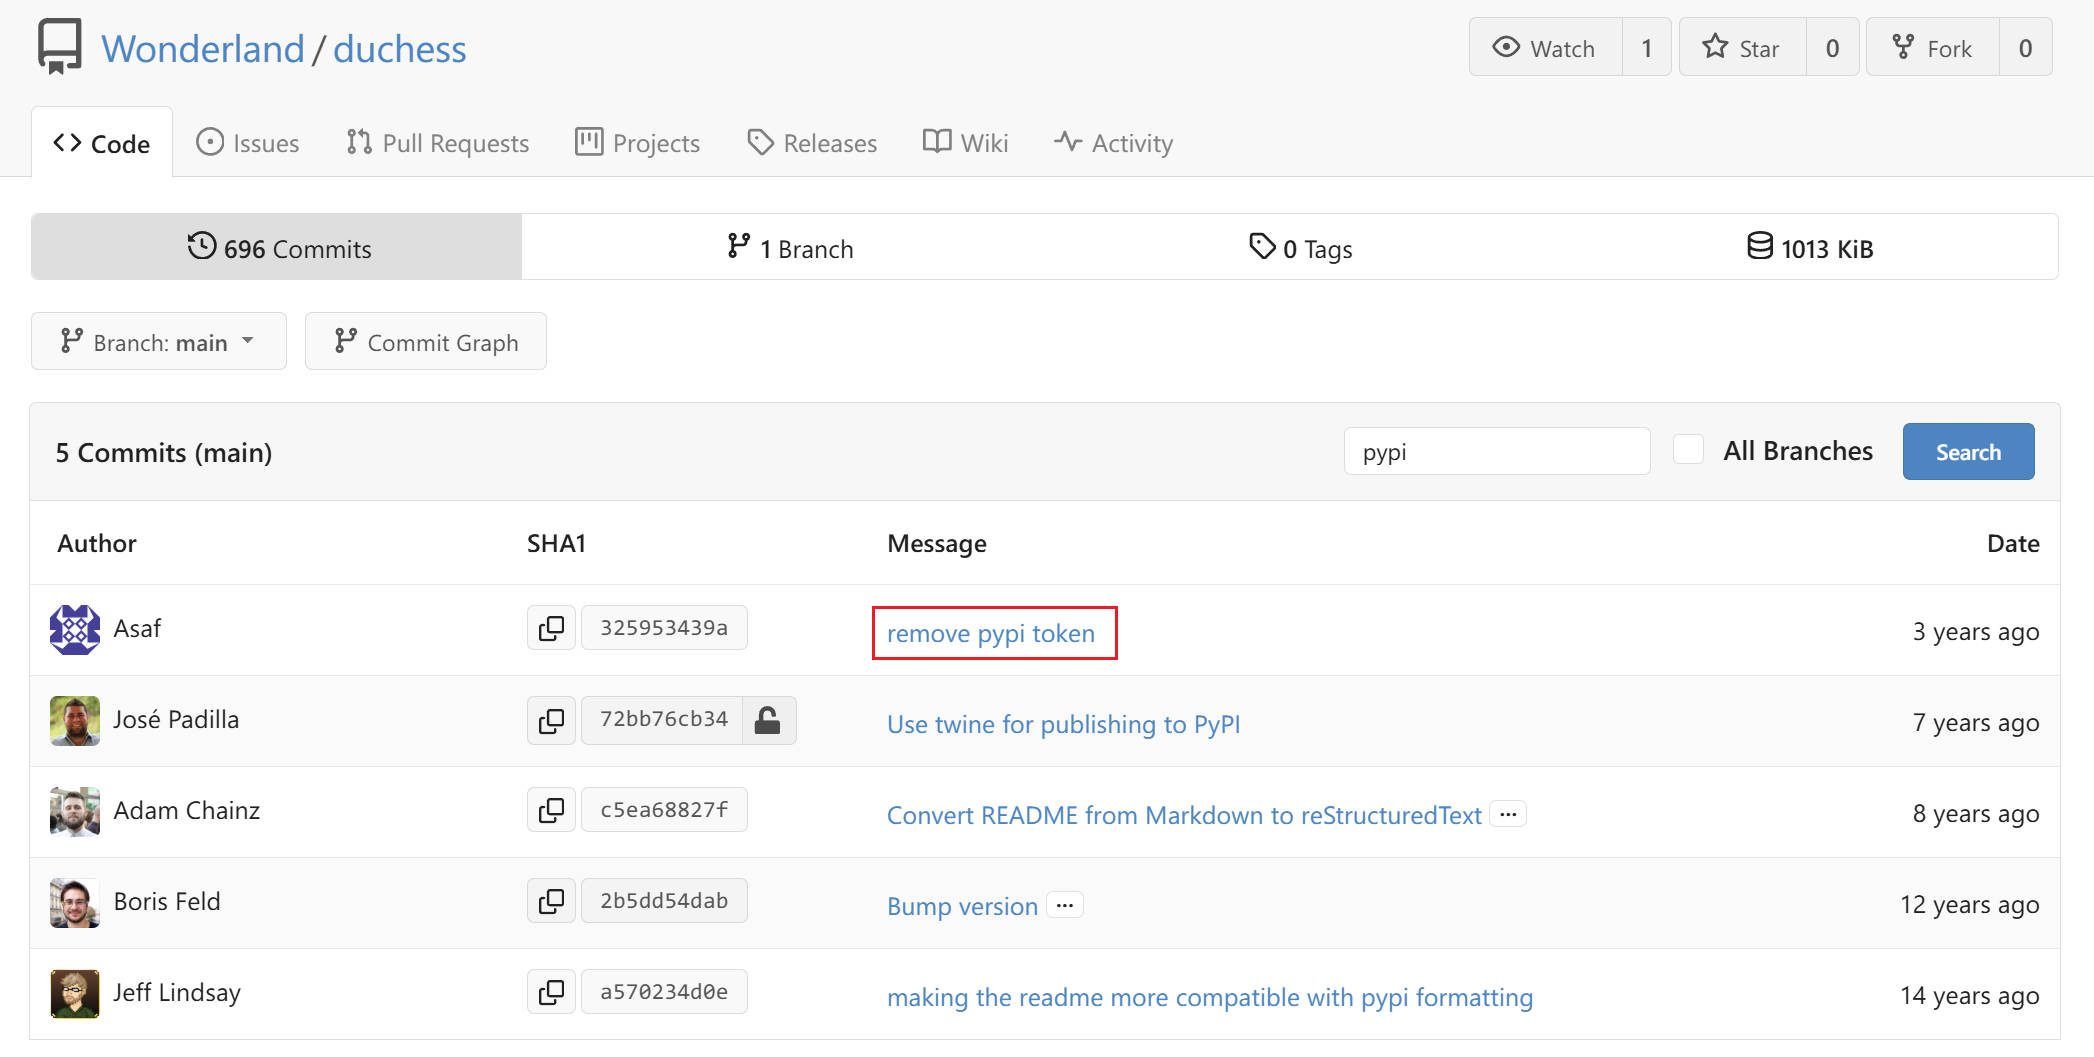Click the commit search field containing pypi
This screenshot has height=1057, width=2094.
click(x=1497, y=451)
